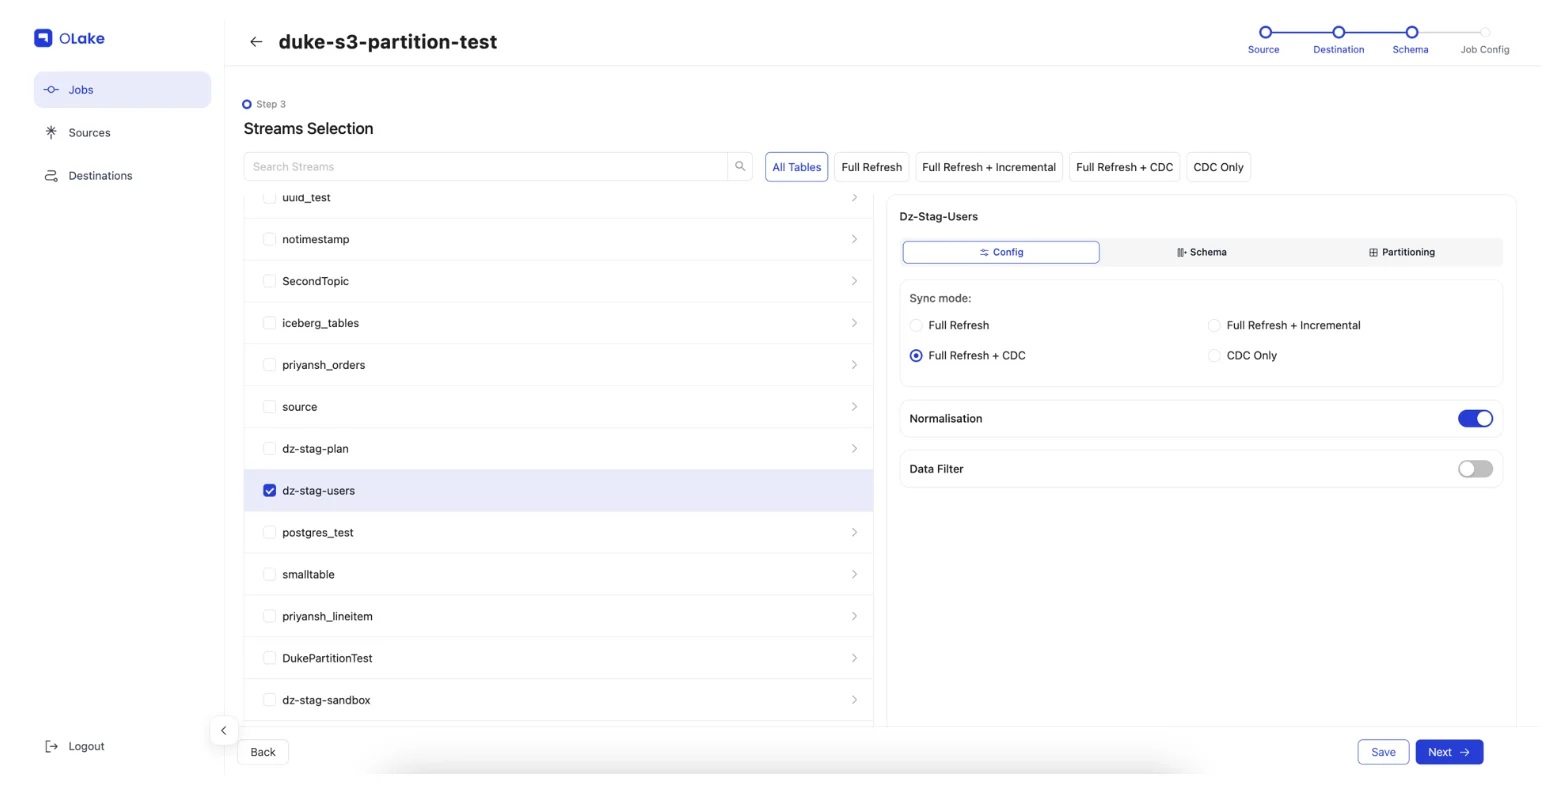
Task: Click the Next button
Action: (1448, 752)
